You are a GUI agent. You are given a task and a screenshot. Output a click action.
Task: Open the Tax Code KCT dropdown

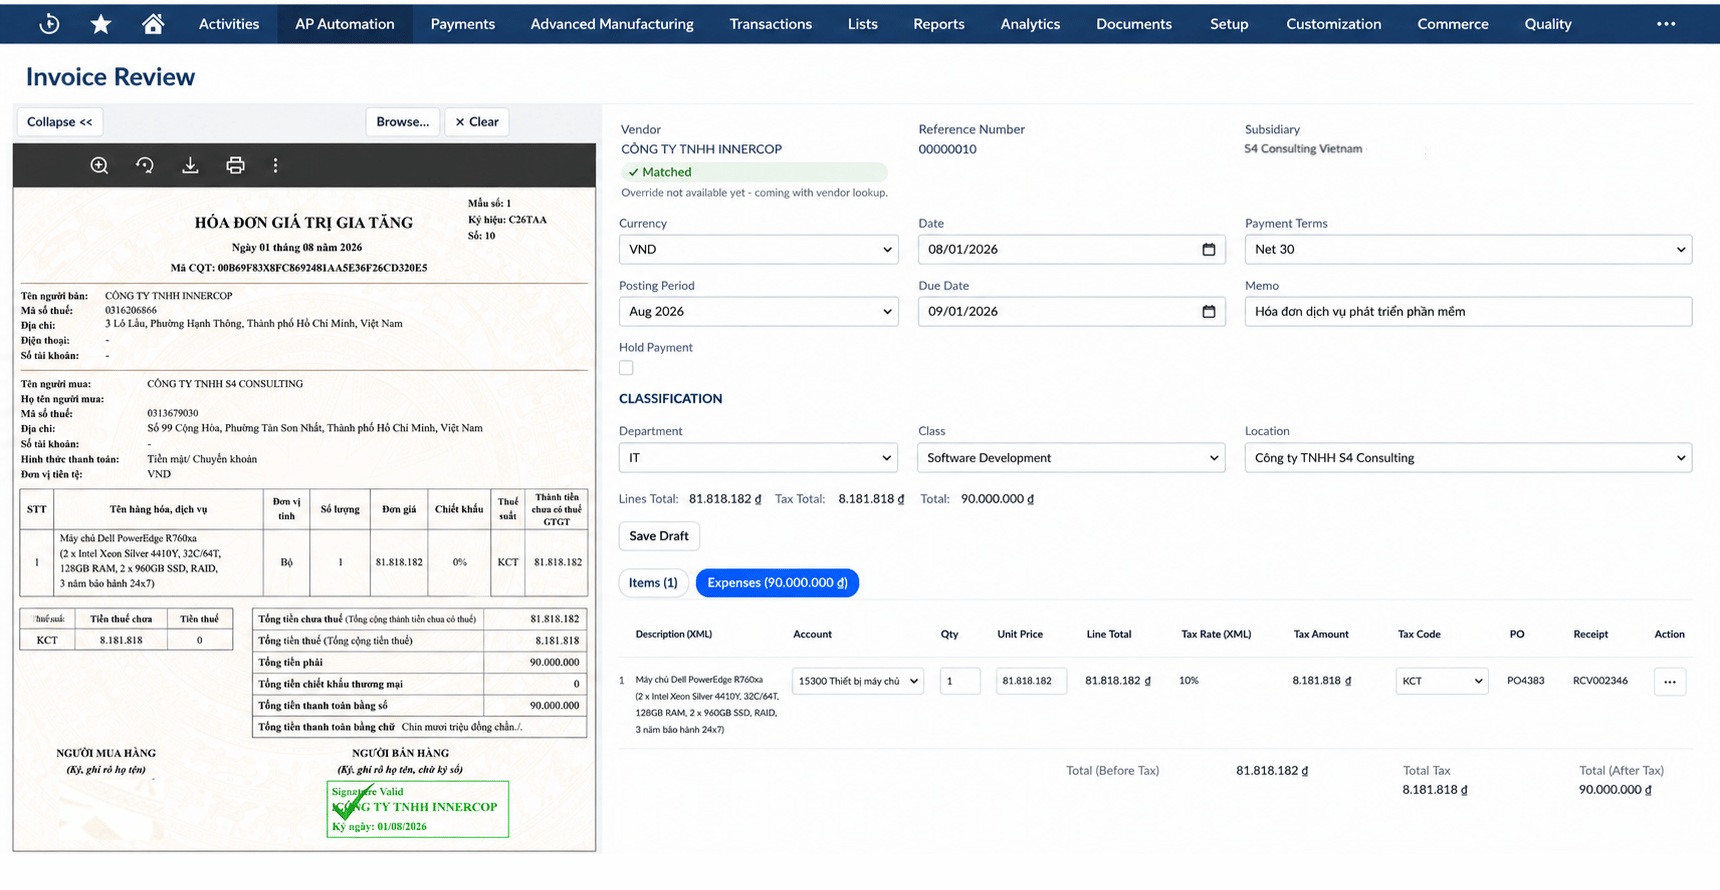click(1442, 681)
